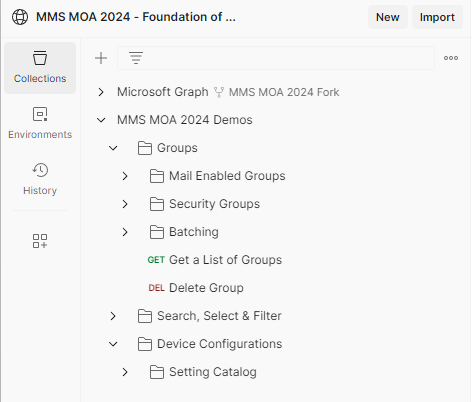Click the fork icon beside Microsoft Graph
This screenshot has height=402, width=472.
[x=219, y=92]
